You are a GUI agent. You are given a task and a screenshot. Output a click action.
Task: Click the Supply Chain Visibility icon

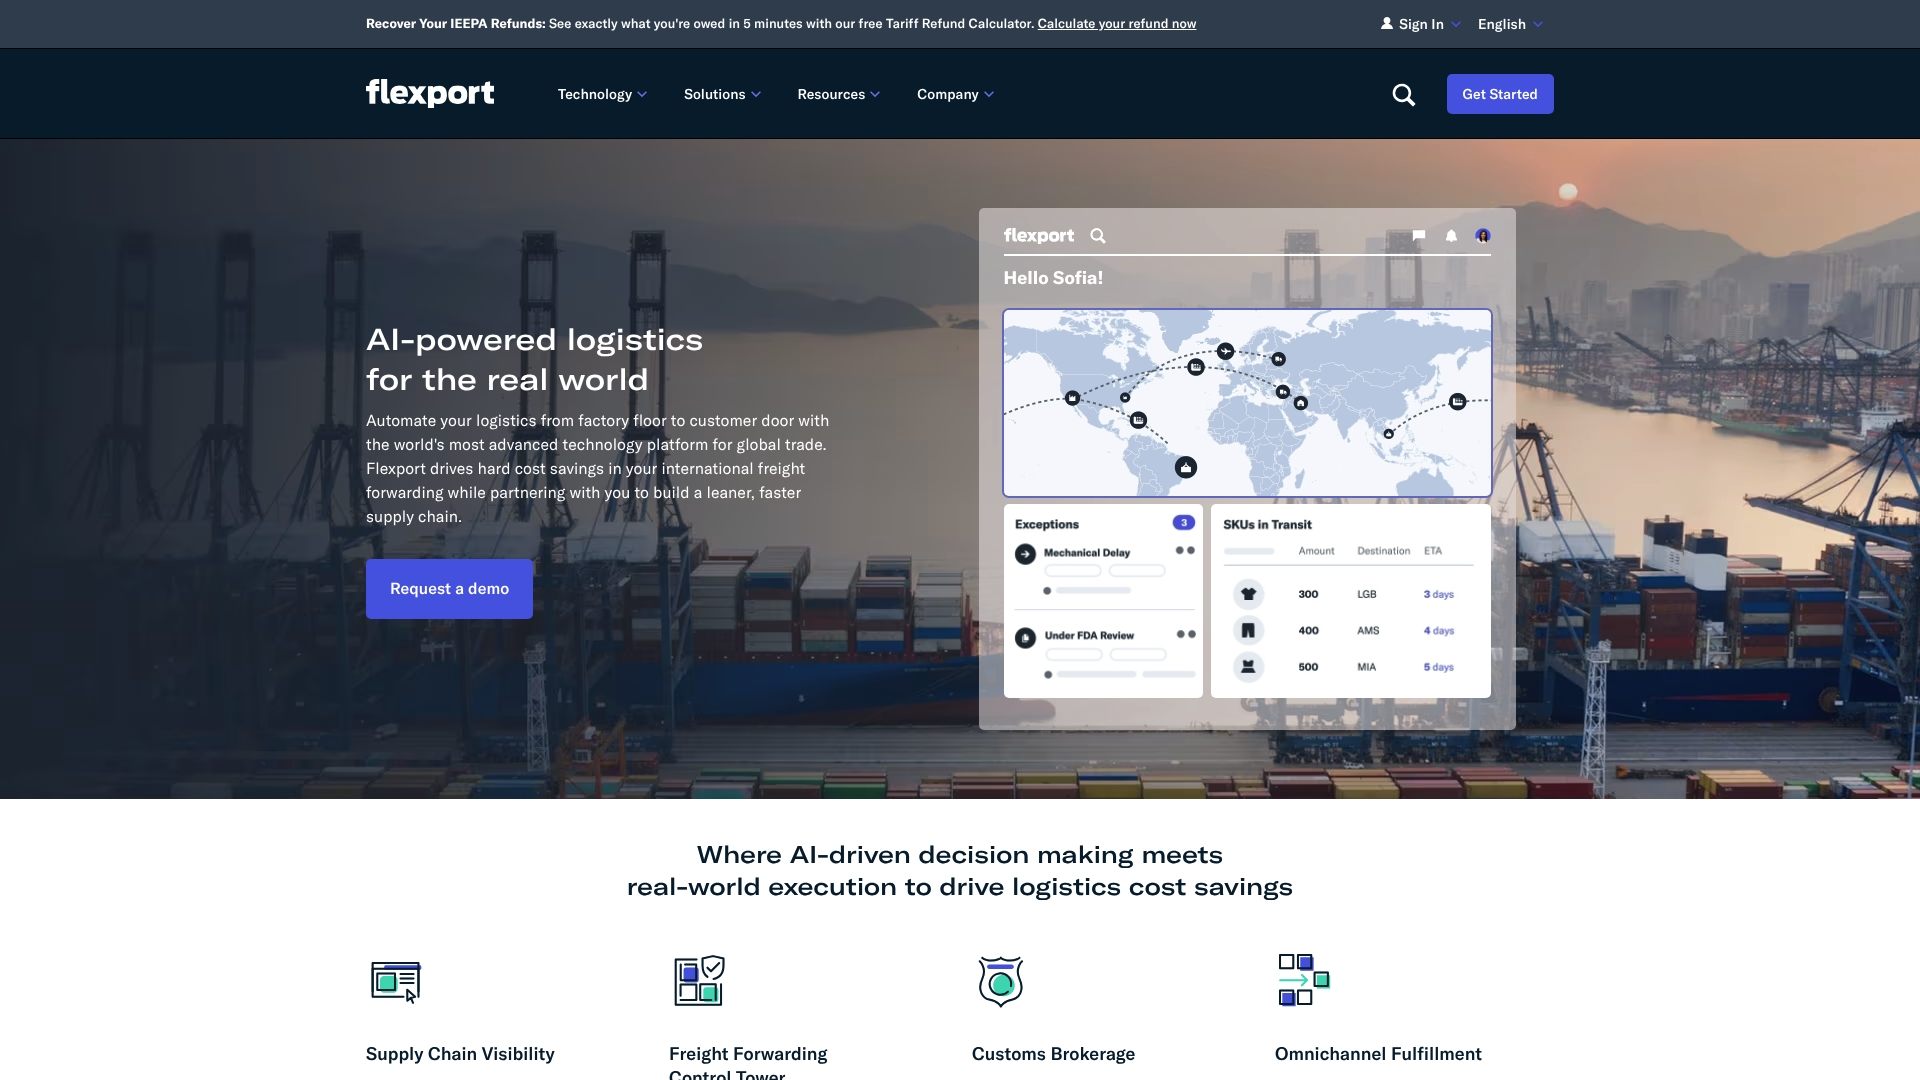[x=396, y=981]
